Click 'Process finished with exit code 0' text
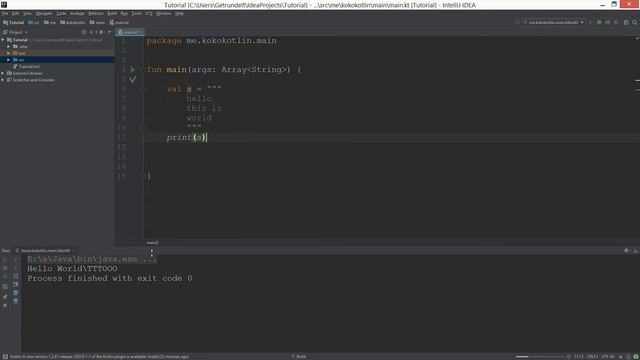 click(109, 278)
